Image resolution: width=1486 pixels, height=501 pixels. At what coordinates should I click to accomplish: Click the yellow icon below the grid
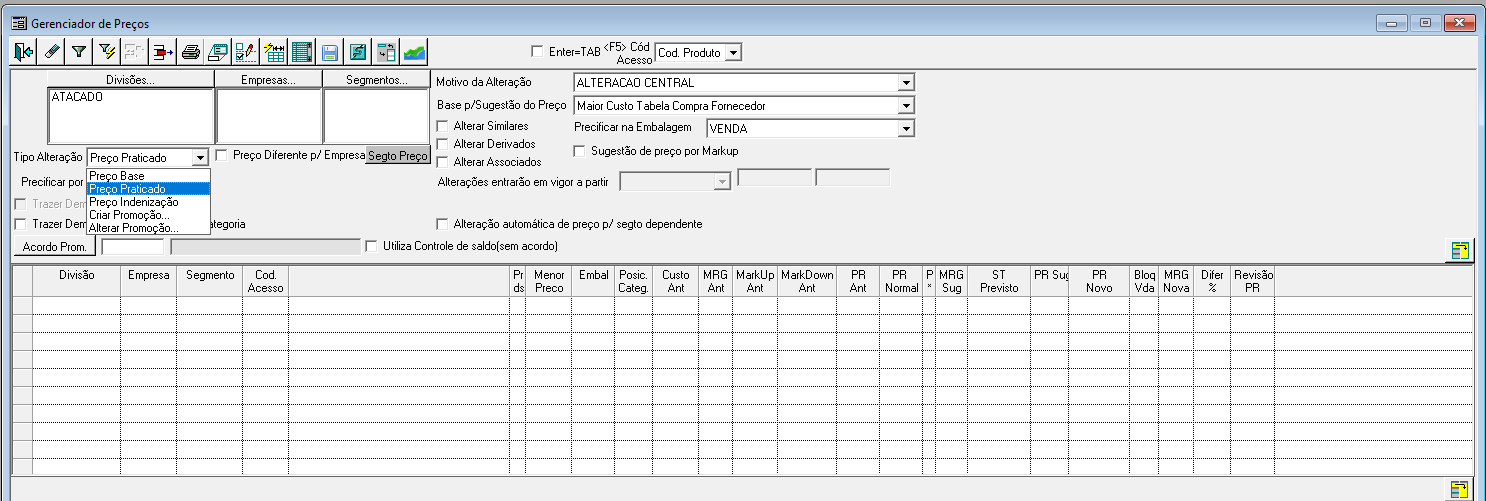click(1460, 490)
